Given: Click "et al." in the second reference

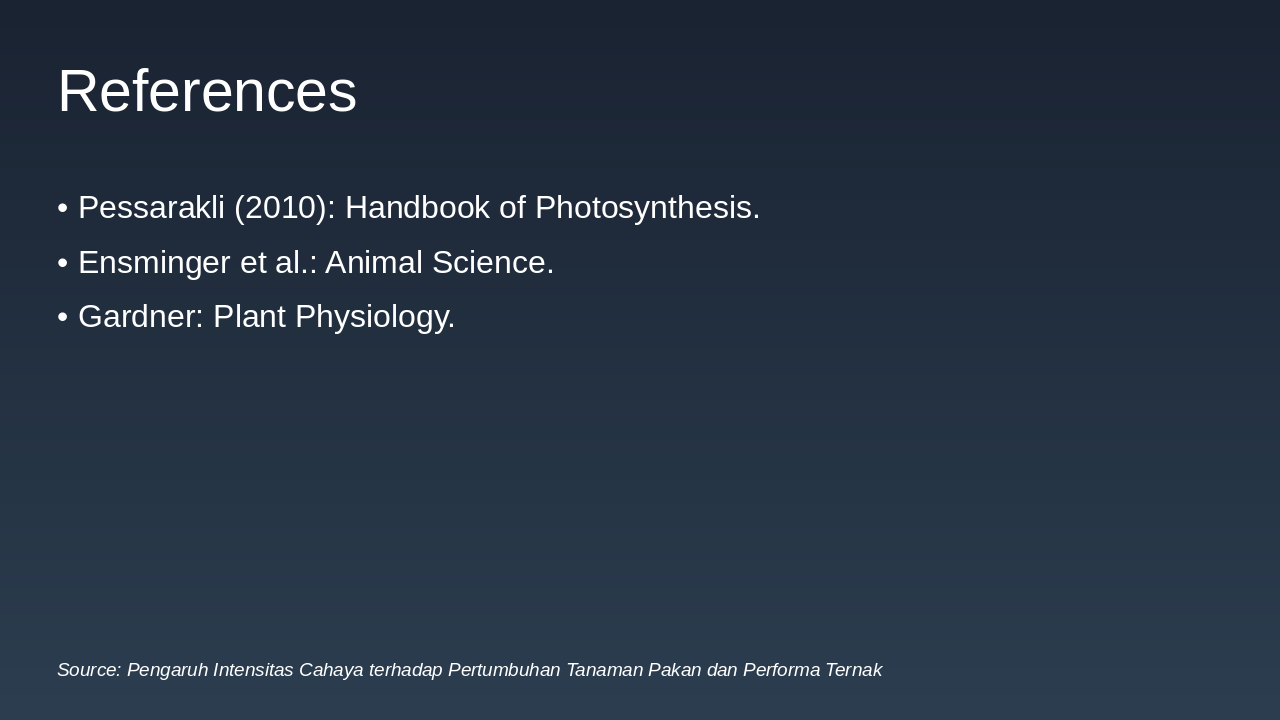Looking at the screenshot, I should 277,263.
